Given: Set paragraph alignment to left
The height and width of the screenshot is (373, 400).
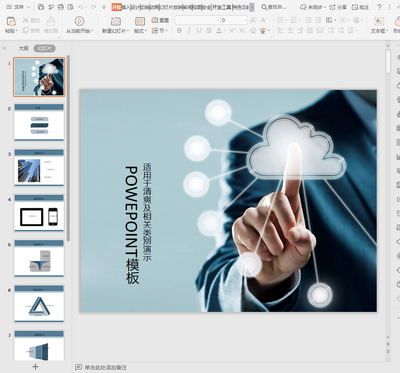Looking at the screenshot, I should (280, 31).
